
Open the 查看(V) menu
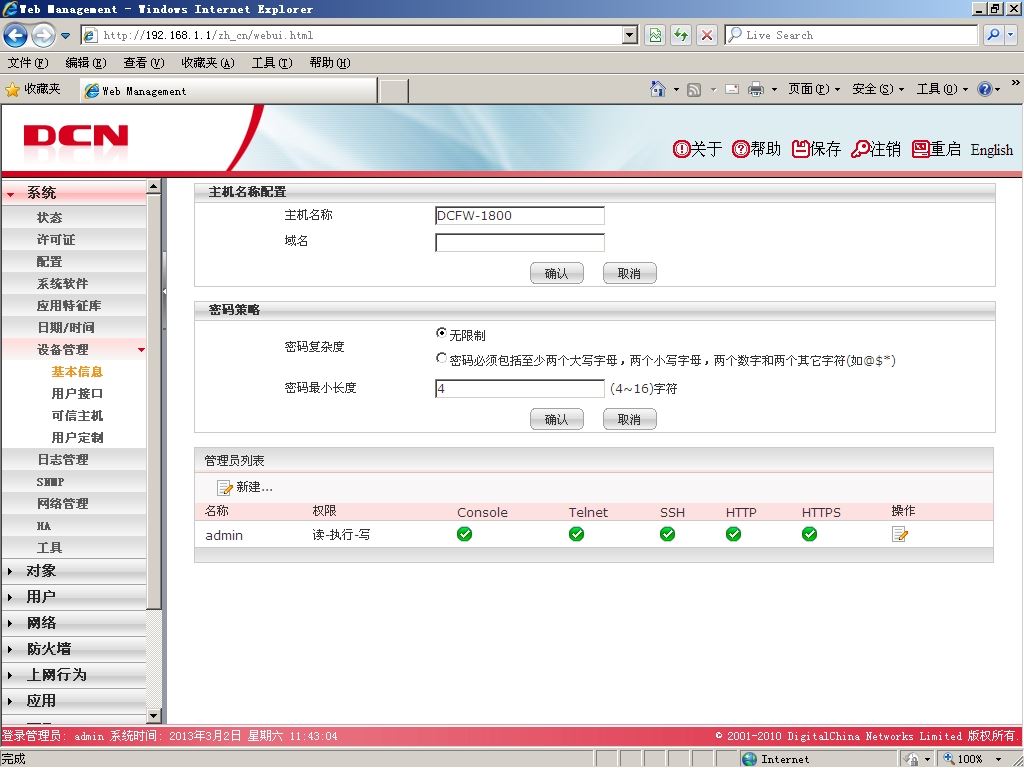[144, 63]
